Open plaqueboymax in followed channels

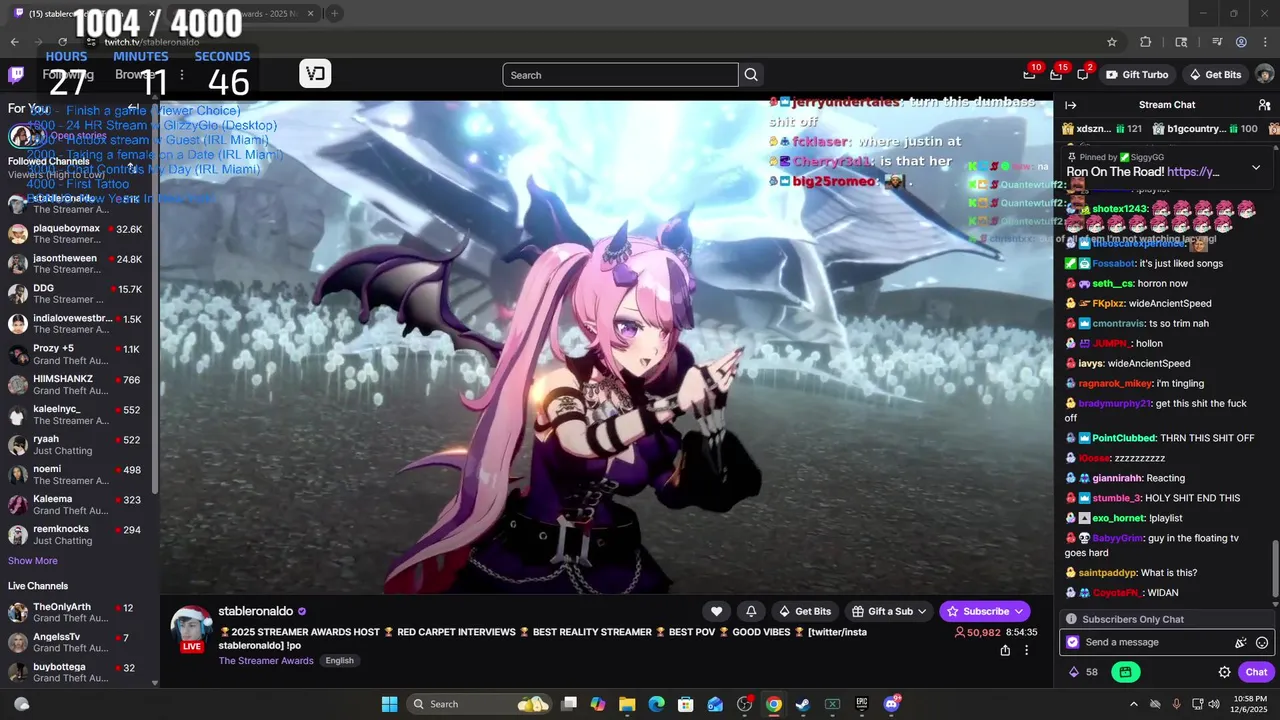point(79,234)
